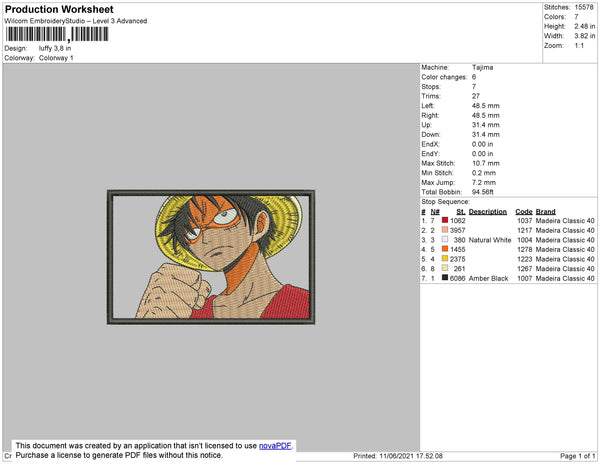Click the 'Page 1 of 1' footer
Viewport: 600px width, 464px height.
click(578, 456)
